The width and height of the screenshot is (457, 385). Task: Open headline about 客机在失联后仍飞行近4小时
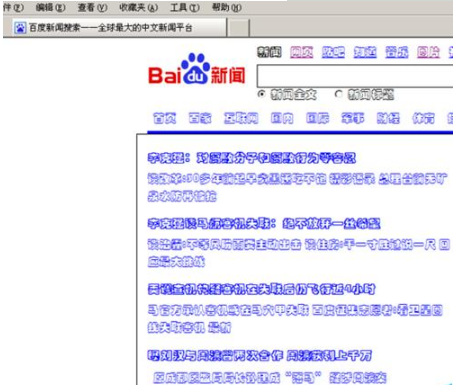[262, 289]
